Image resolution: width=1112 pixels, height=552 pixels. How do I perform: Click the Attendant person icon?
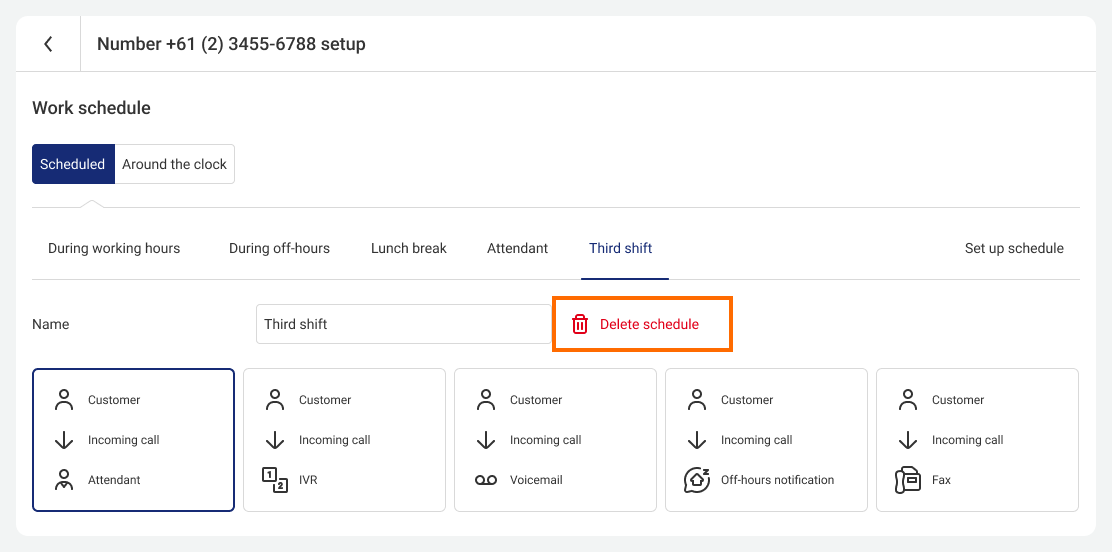click(x=64, y=480)
